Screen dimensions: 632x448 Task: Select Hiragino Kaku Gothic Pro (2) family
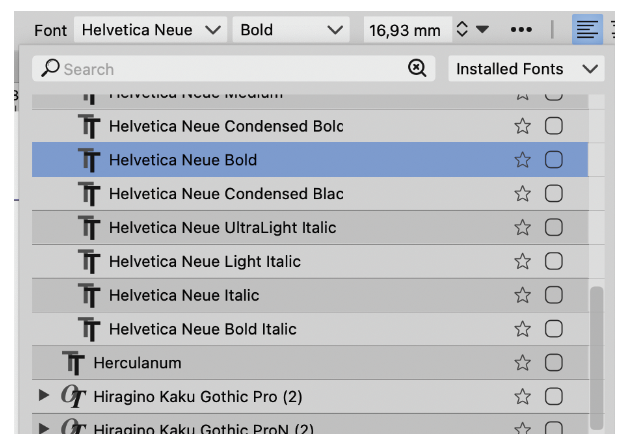(x=310, y=397)
